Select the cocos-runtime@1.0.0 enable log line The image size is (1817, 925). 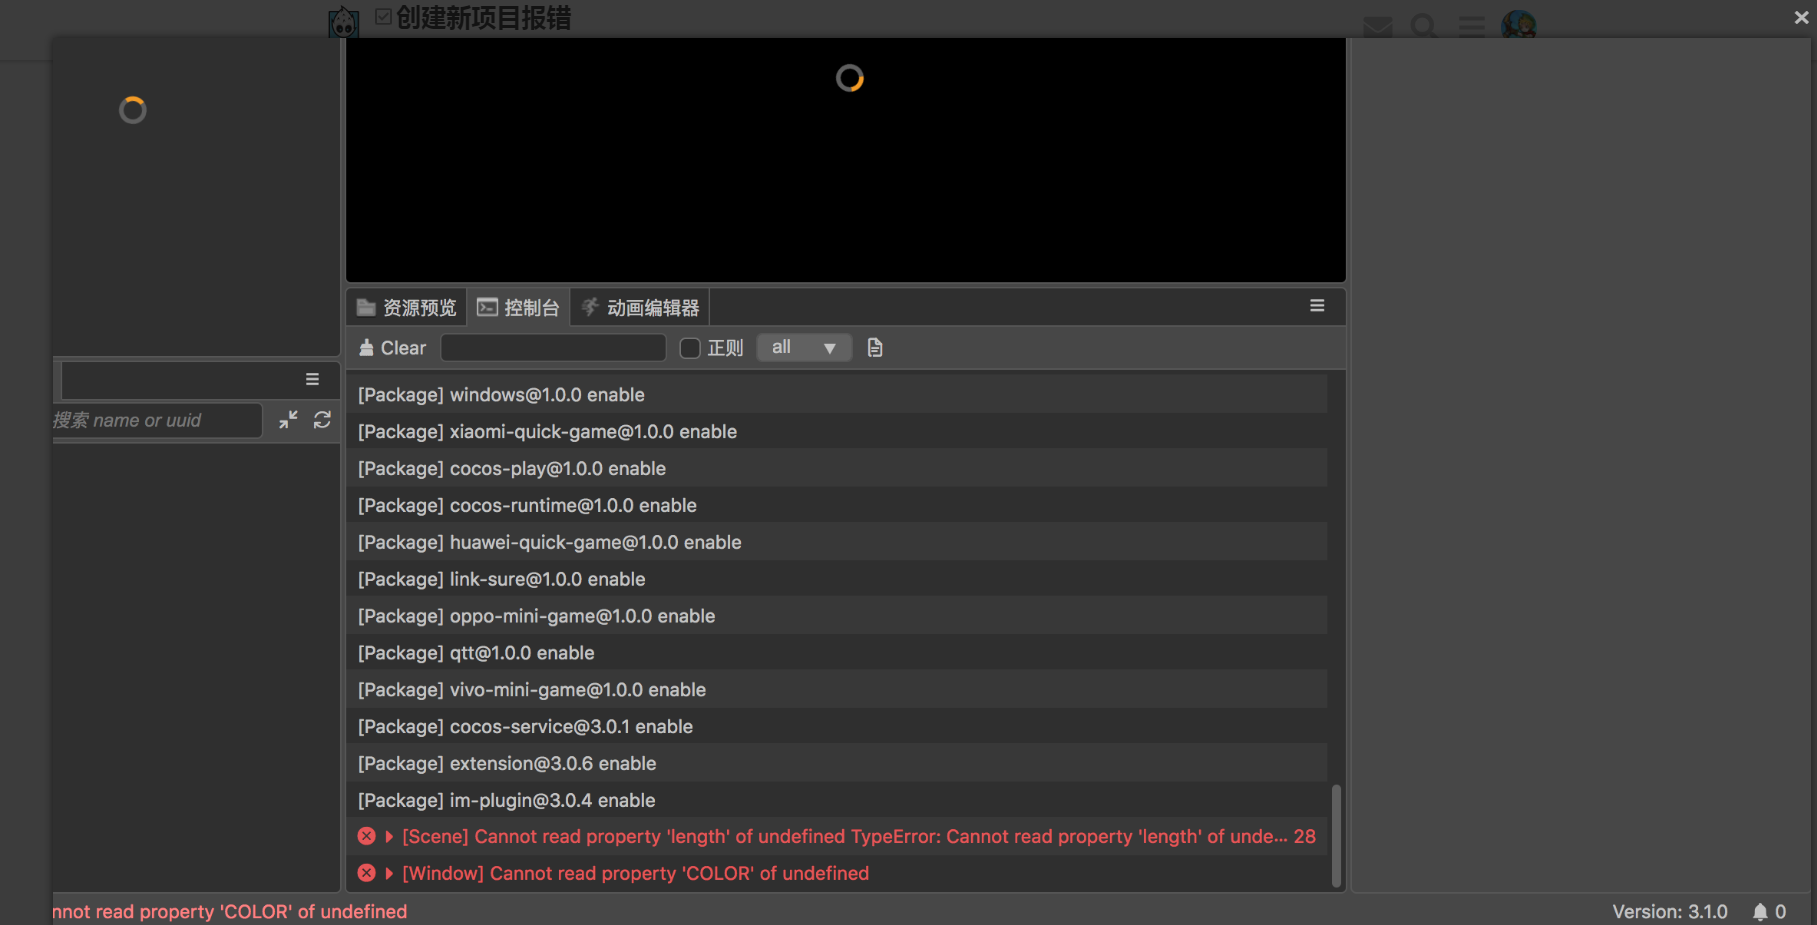(x=837, y=506)
